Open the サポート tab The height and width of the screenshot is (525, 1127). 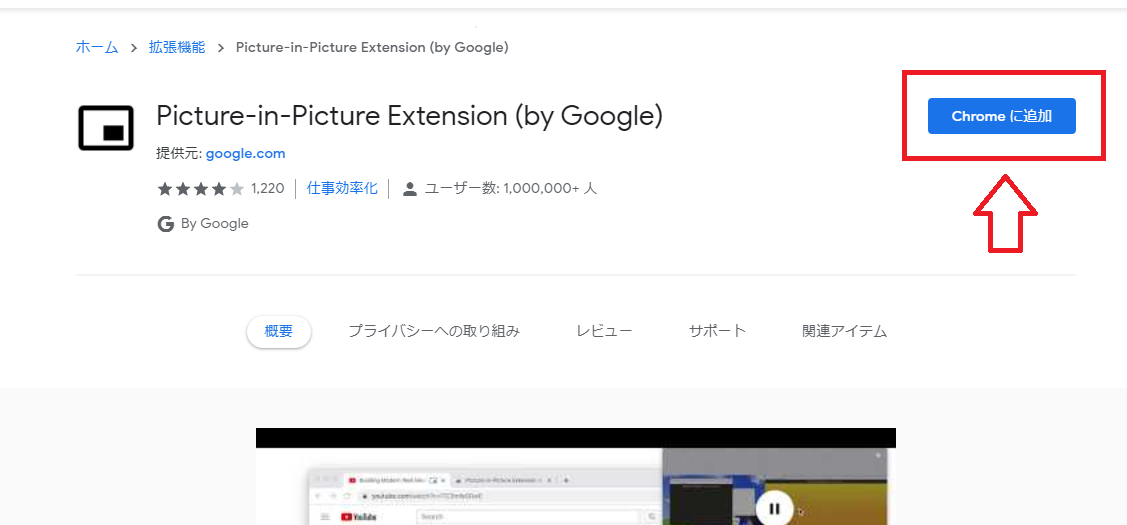pos(717,332)
